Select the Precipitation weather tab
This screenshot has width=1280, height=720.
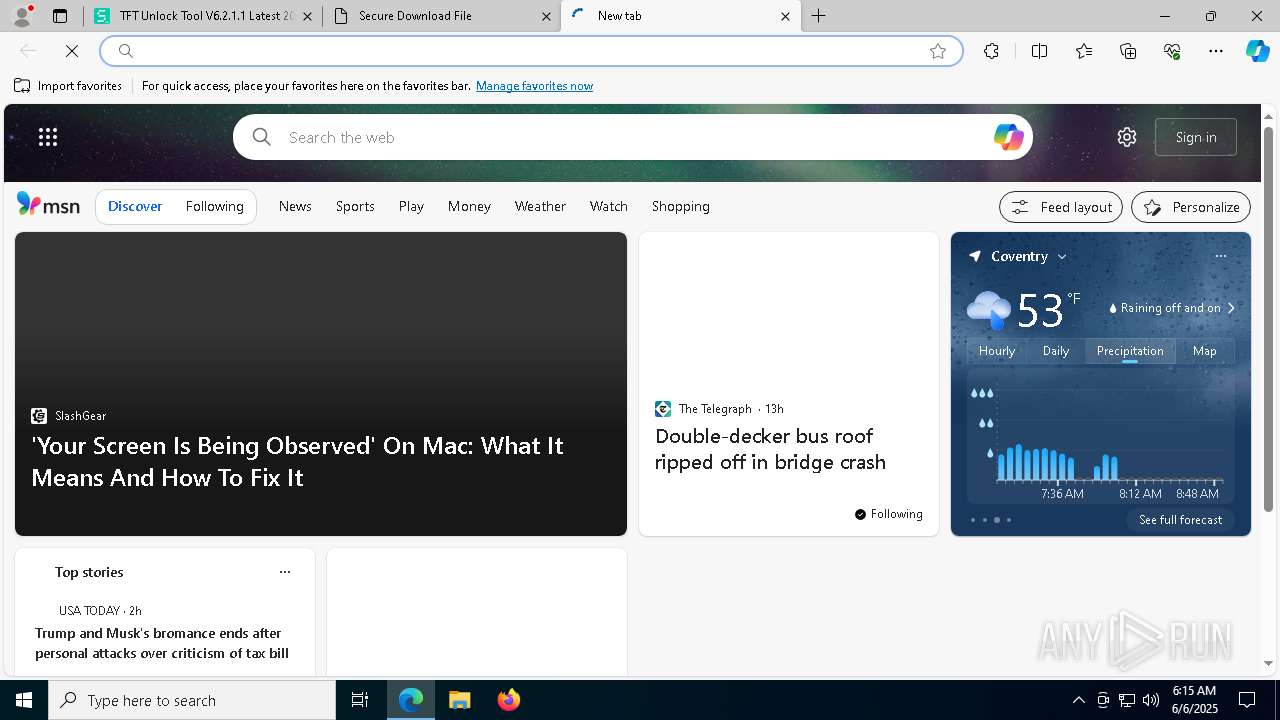tap(1130, 351)
